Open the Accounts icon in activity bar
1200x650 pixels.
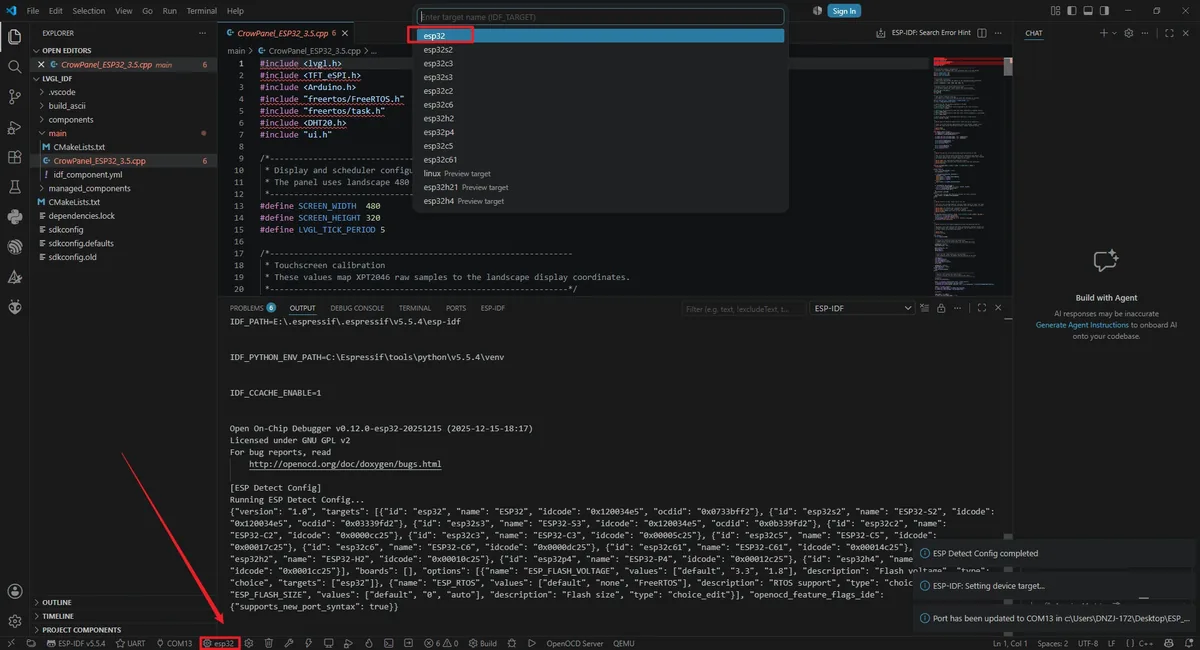coord(15,592)
